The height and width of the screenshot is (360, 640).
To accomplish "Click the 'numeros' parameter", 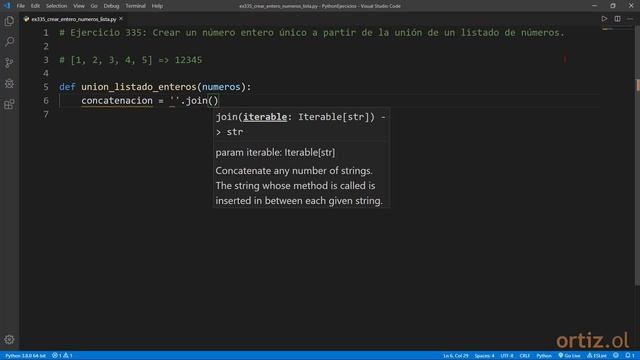I will click(x=221, y=87).
